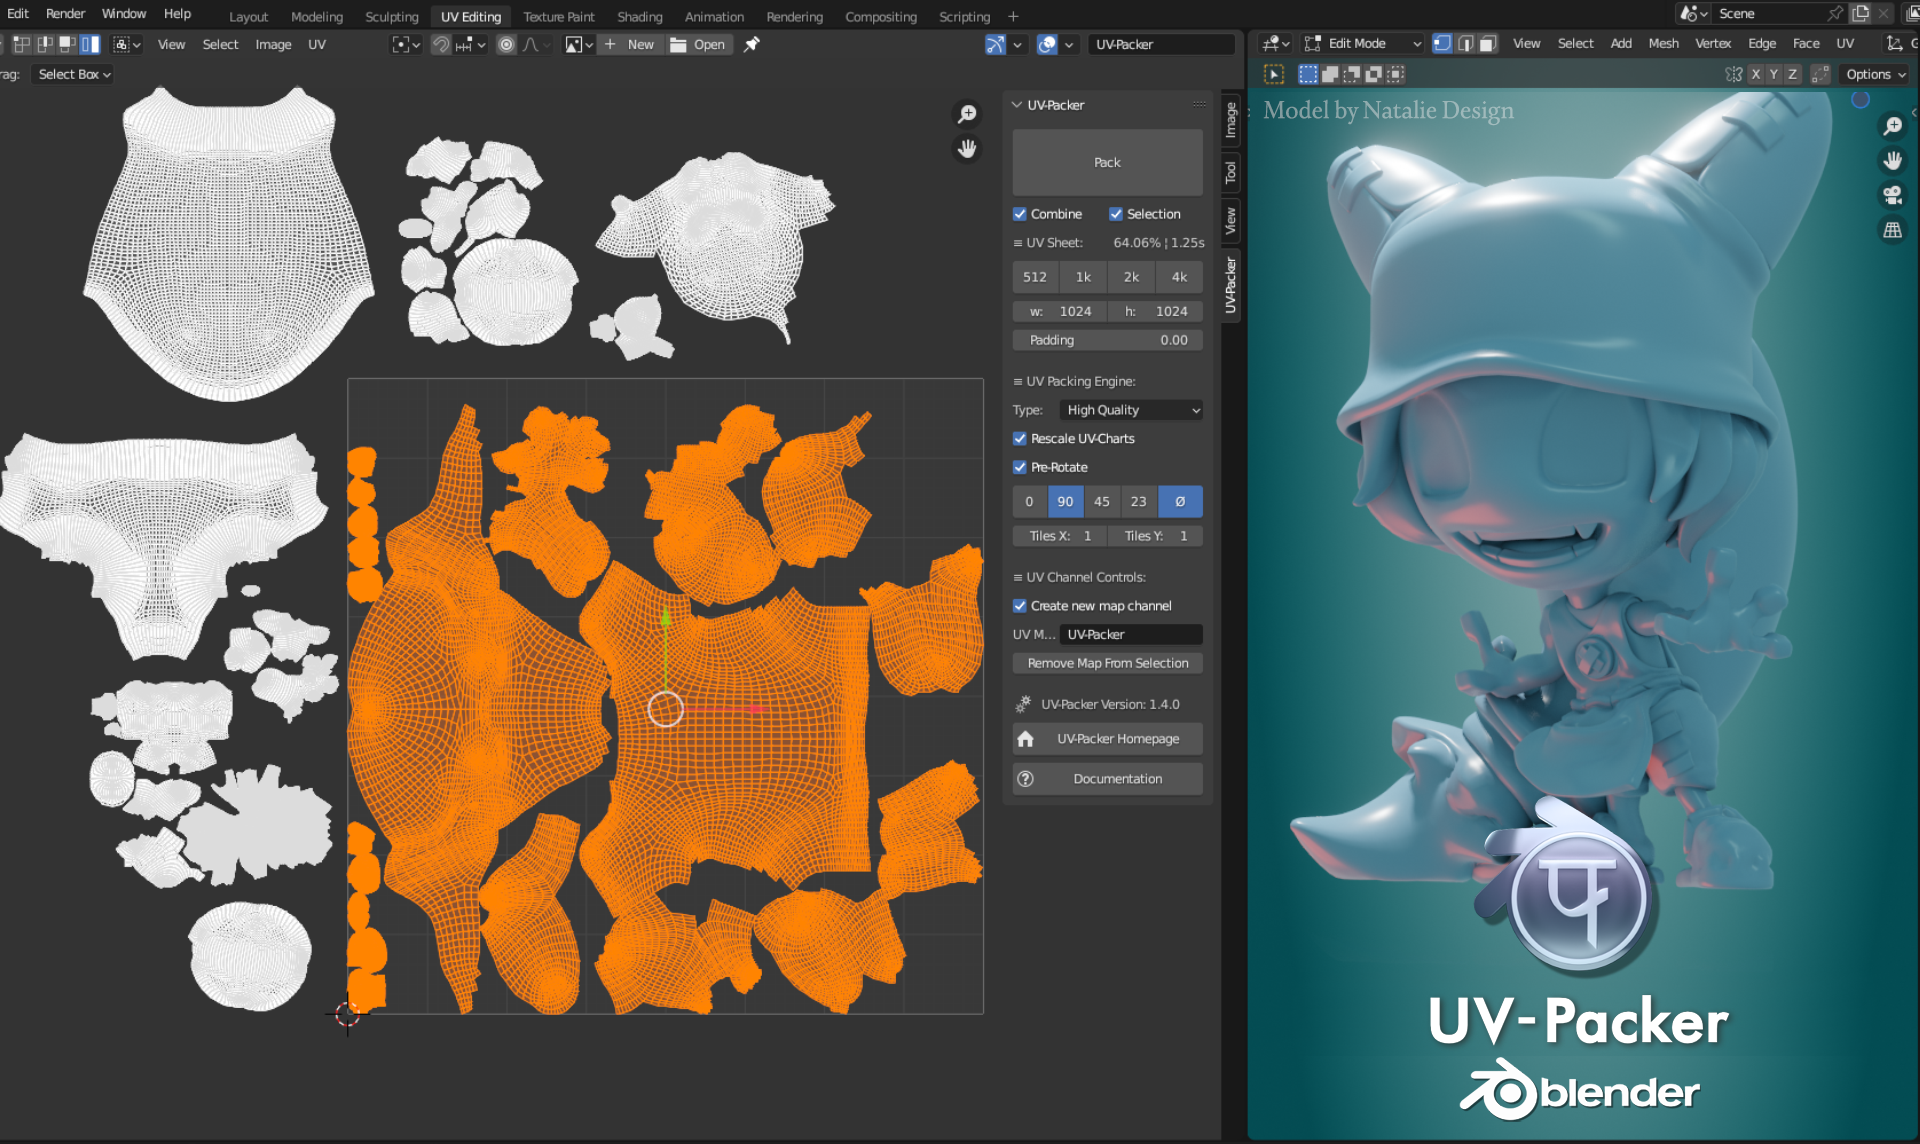Click Open image button
1920x1144 pixels.
(x=698, y=44)
